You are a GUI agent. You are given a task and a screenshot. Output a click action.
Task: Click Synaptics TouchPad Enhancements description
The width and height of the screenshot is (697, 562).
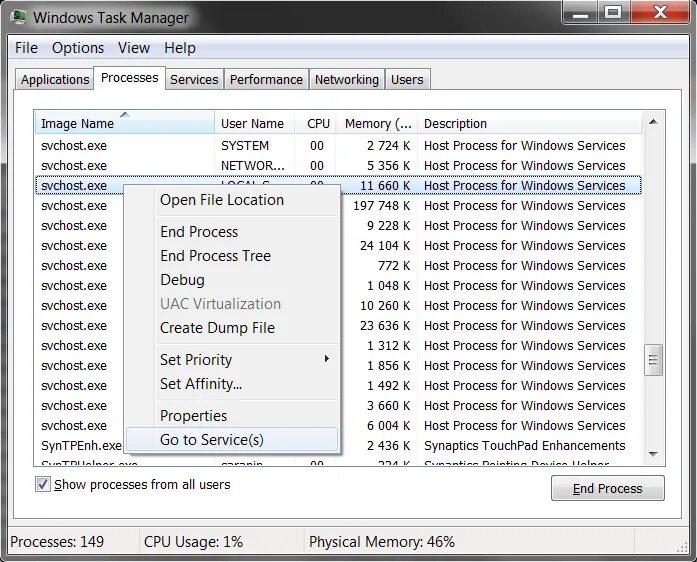[x=525, y=446]
